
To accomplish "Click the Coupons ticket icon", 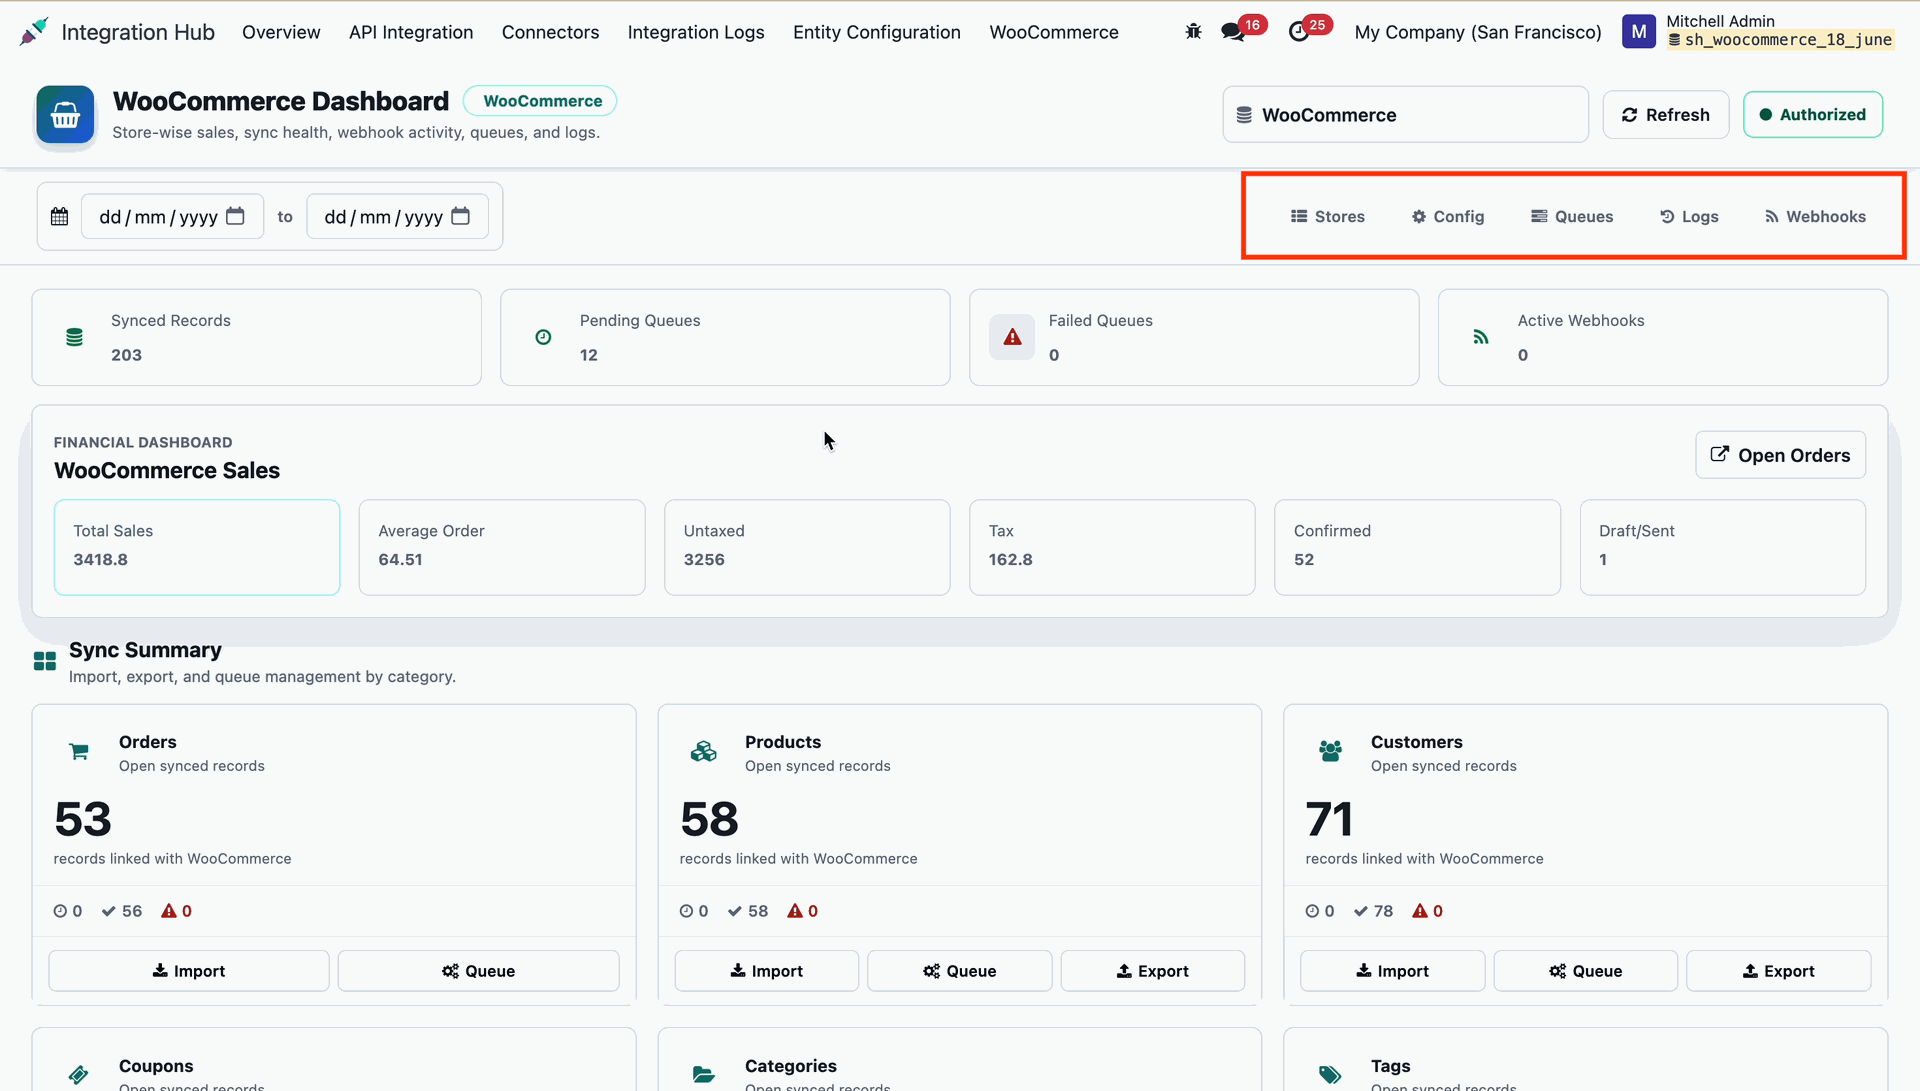I will (x=79, y=1075).
